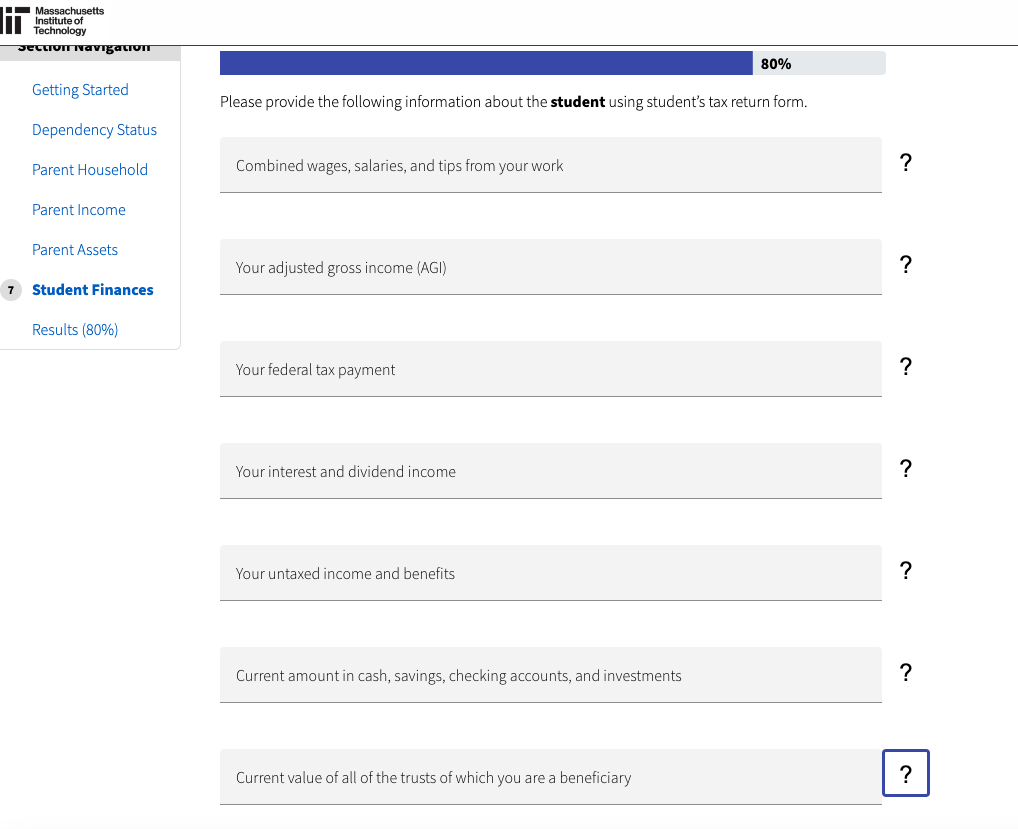Show help for interest and dividend income
Screen dimensions: 1018x829
coord(905,469)
